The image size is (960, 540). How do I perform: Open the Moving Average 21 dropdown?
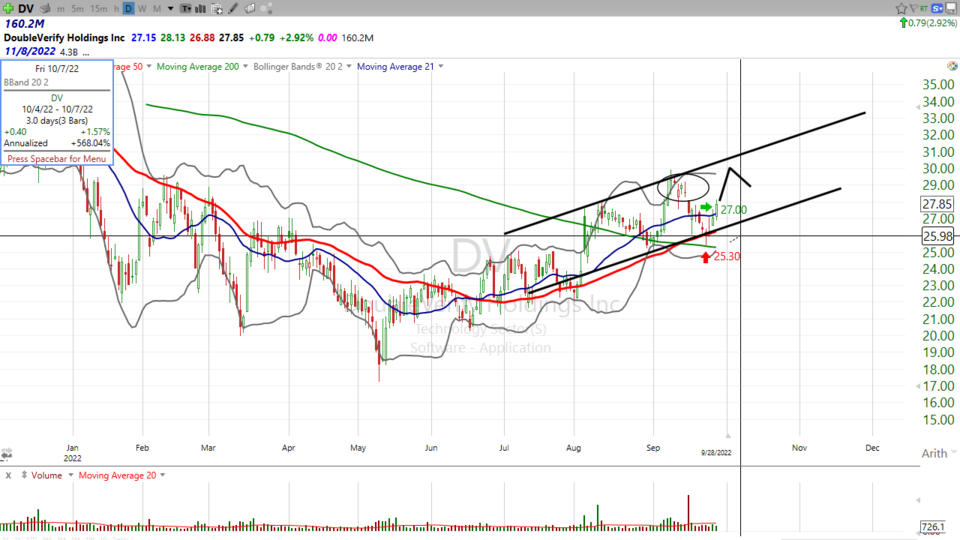(400, 66)
